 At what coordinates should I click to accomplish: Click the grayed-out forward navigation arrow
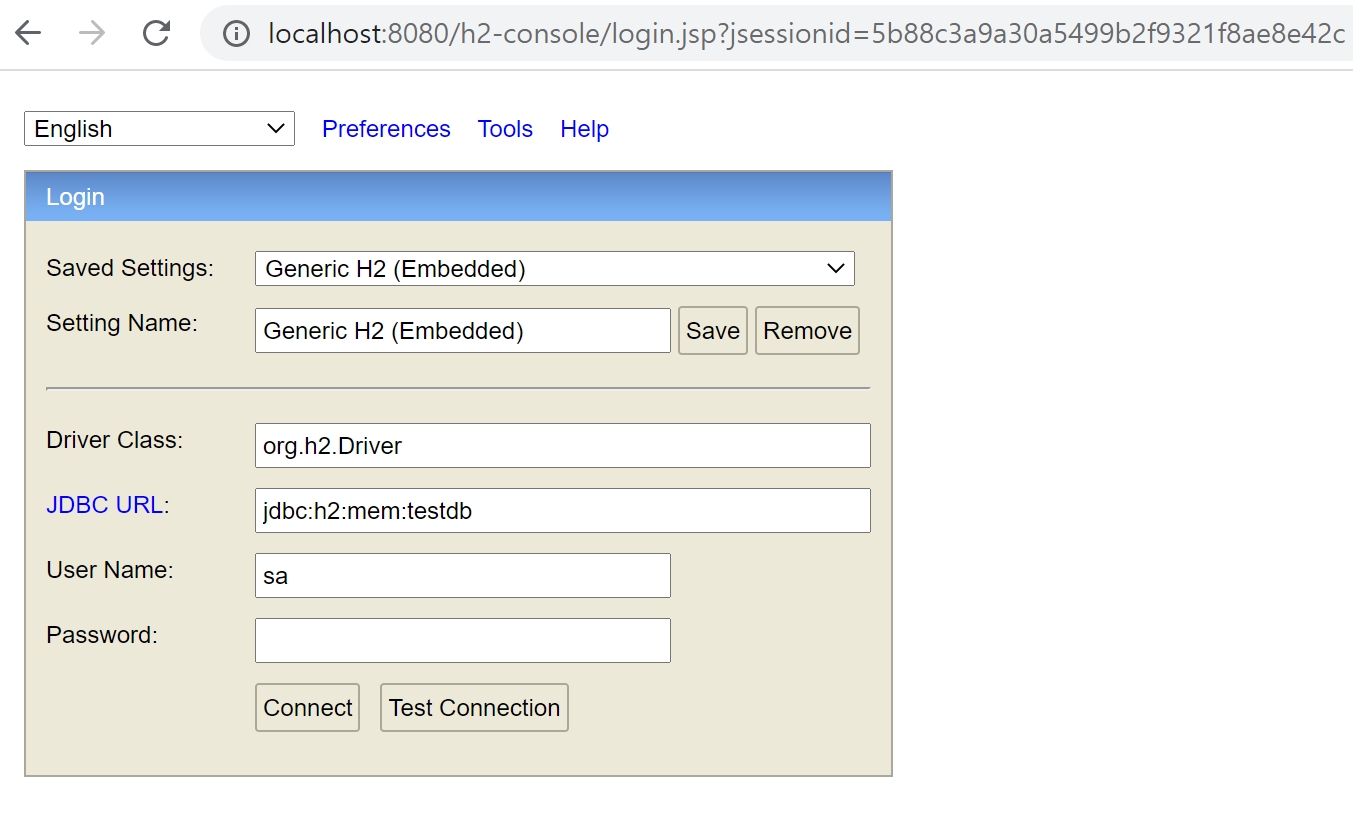point(91,33)
